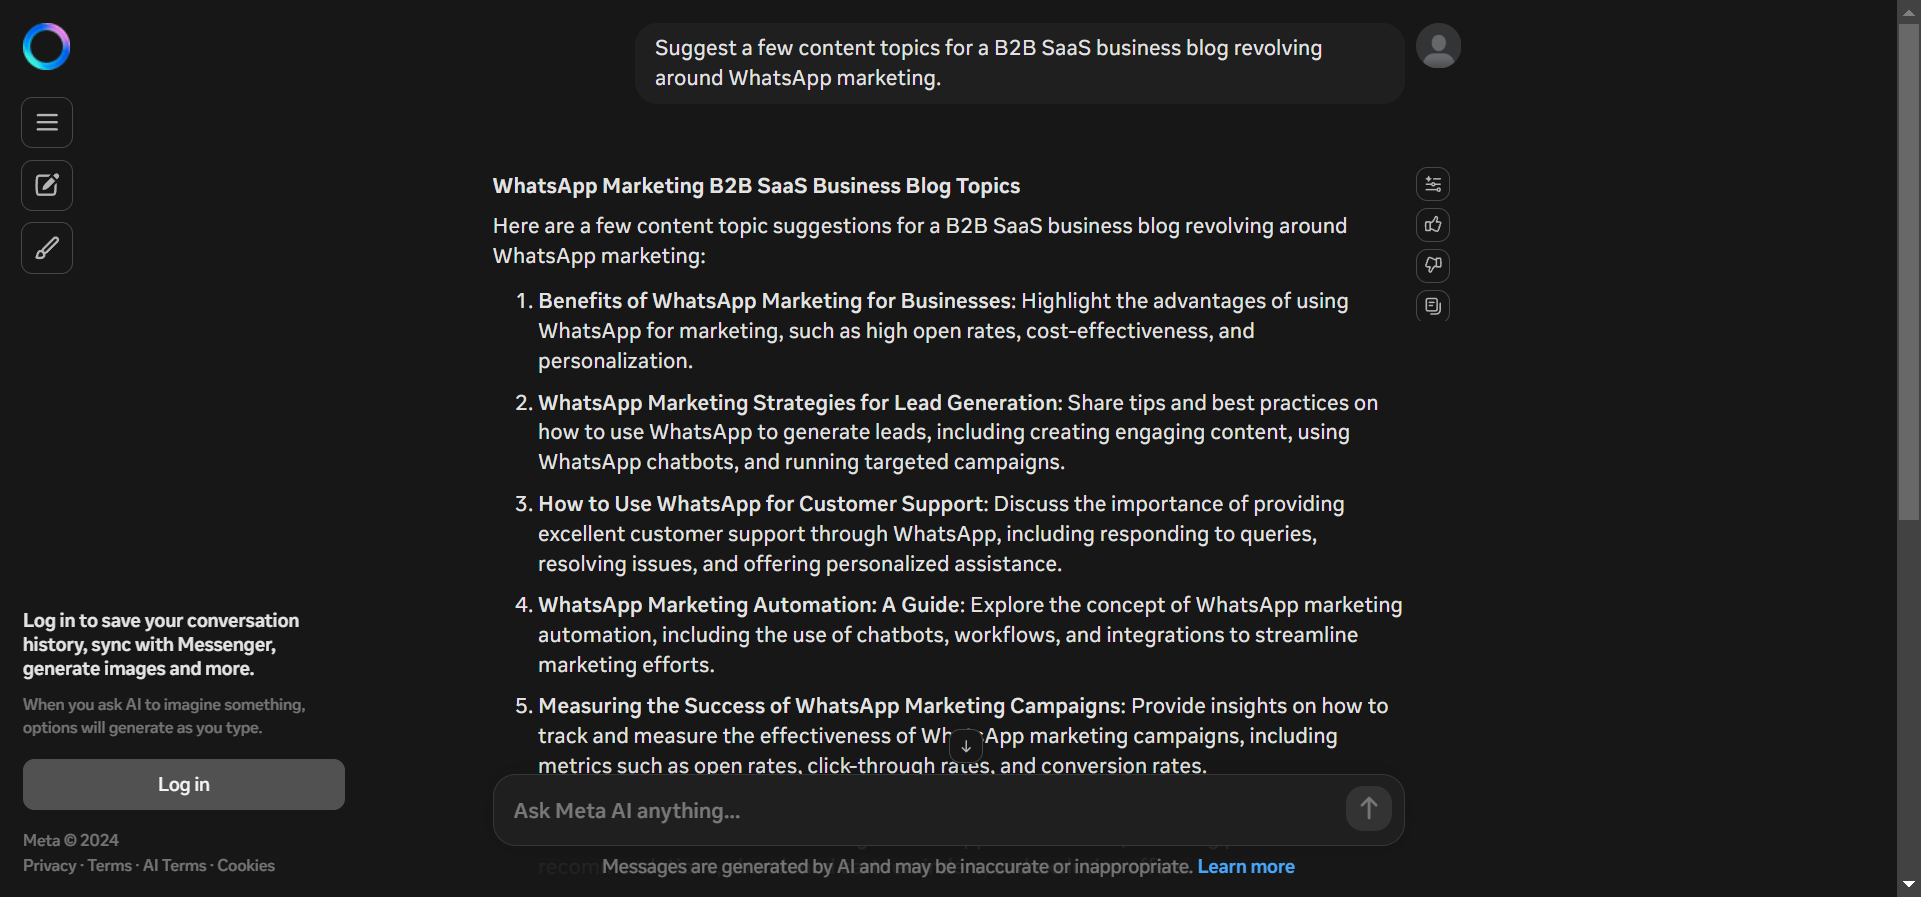This screenshot has height=897, width=1921.
Task: Jump to bottom using the down arrow
Action: click(964, 746)
